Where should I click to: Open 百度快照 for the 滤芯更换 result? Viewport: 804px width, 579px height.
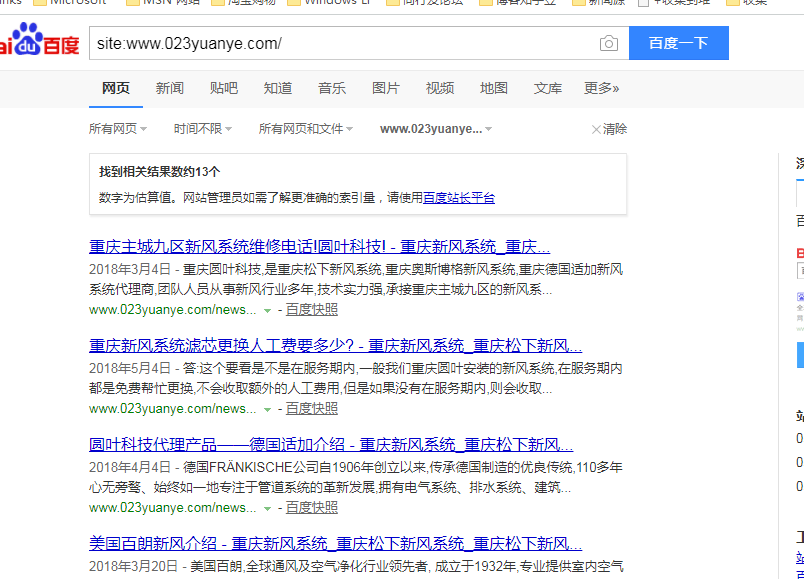point(312,409)
